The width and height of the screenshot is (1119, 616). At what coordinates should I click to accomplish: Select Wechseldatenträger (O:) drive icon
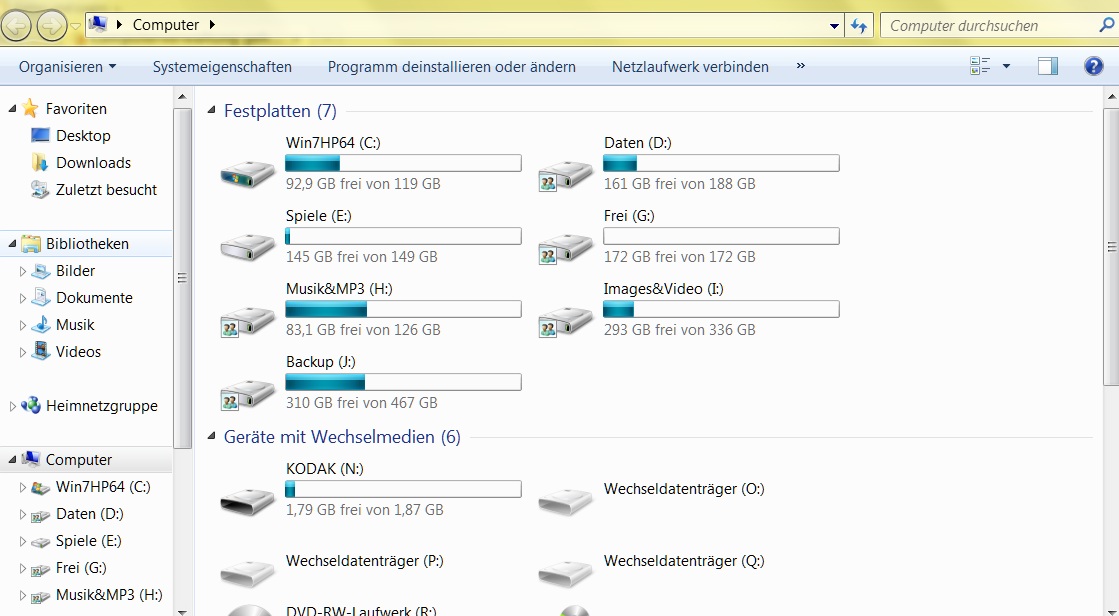[566, 500]
